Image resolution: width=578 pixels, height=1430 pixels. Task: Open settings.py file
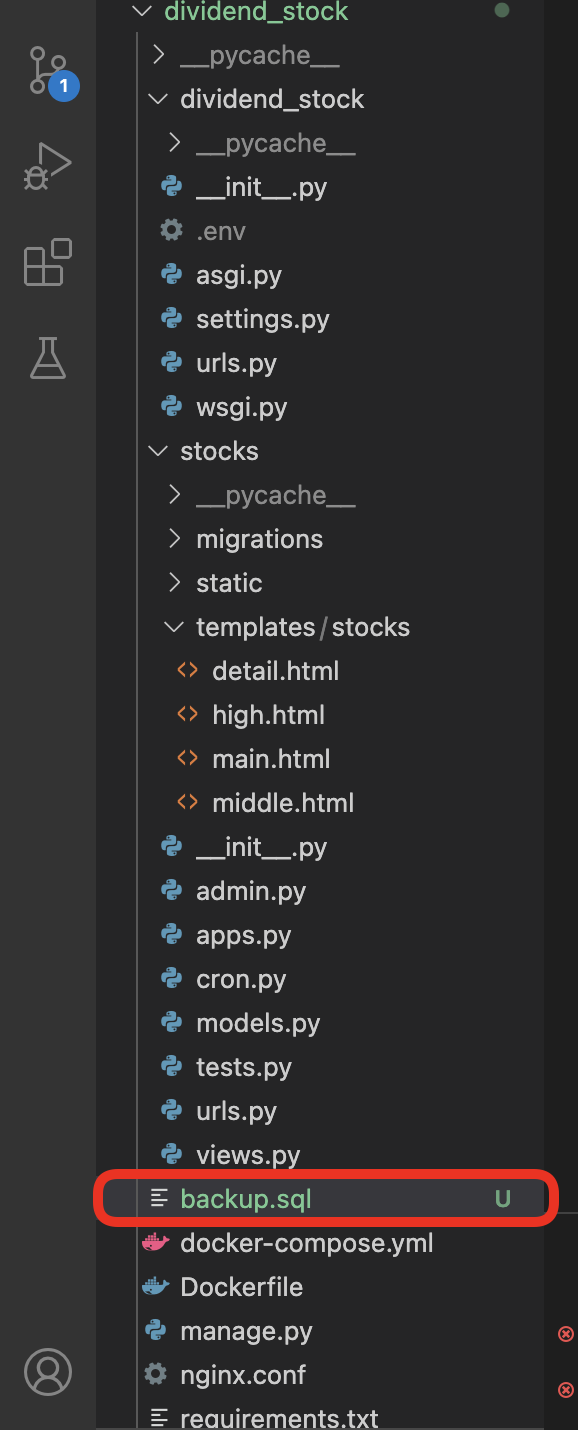click(262, 319)
